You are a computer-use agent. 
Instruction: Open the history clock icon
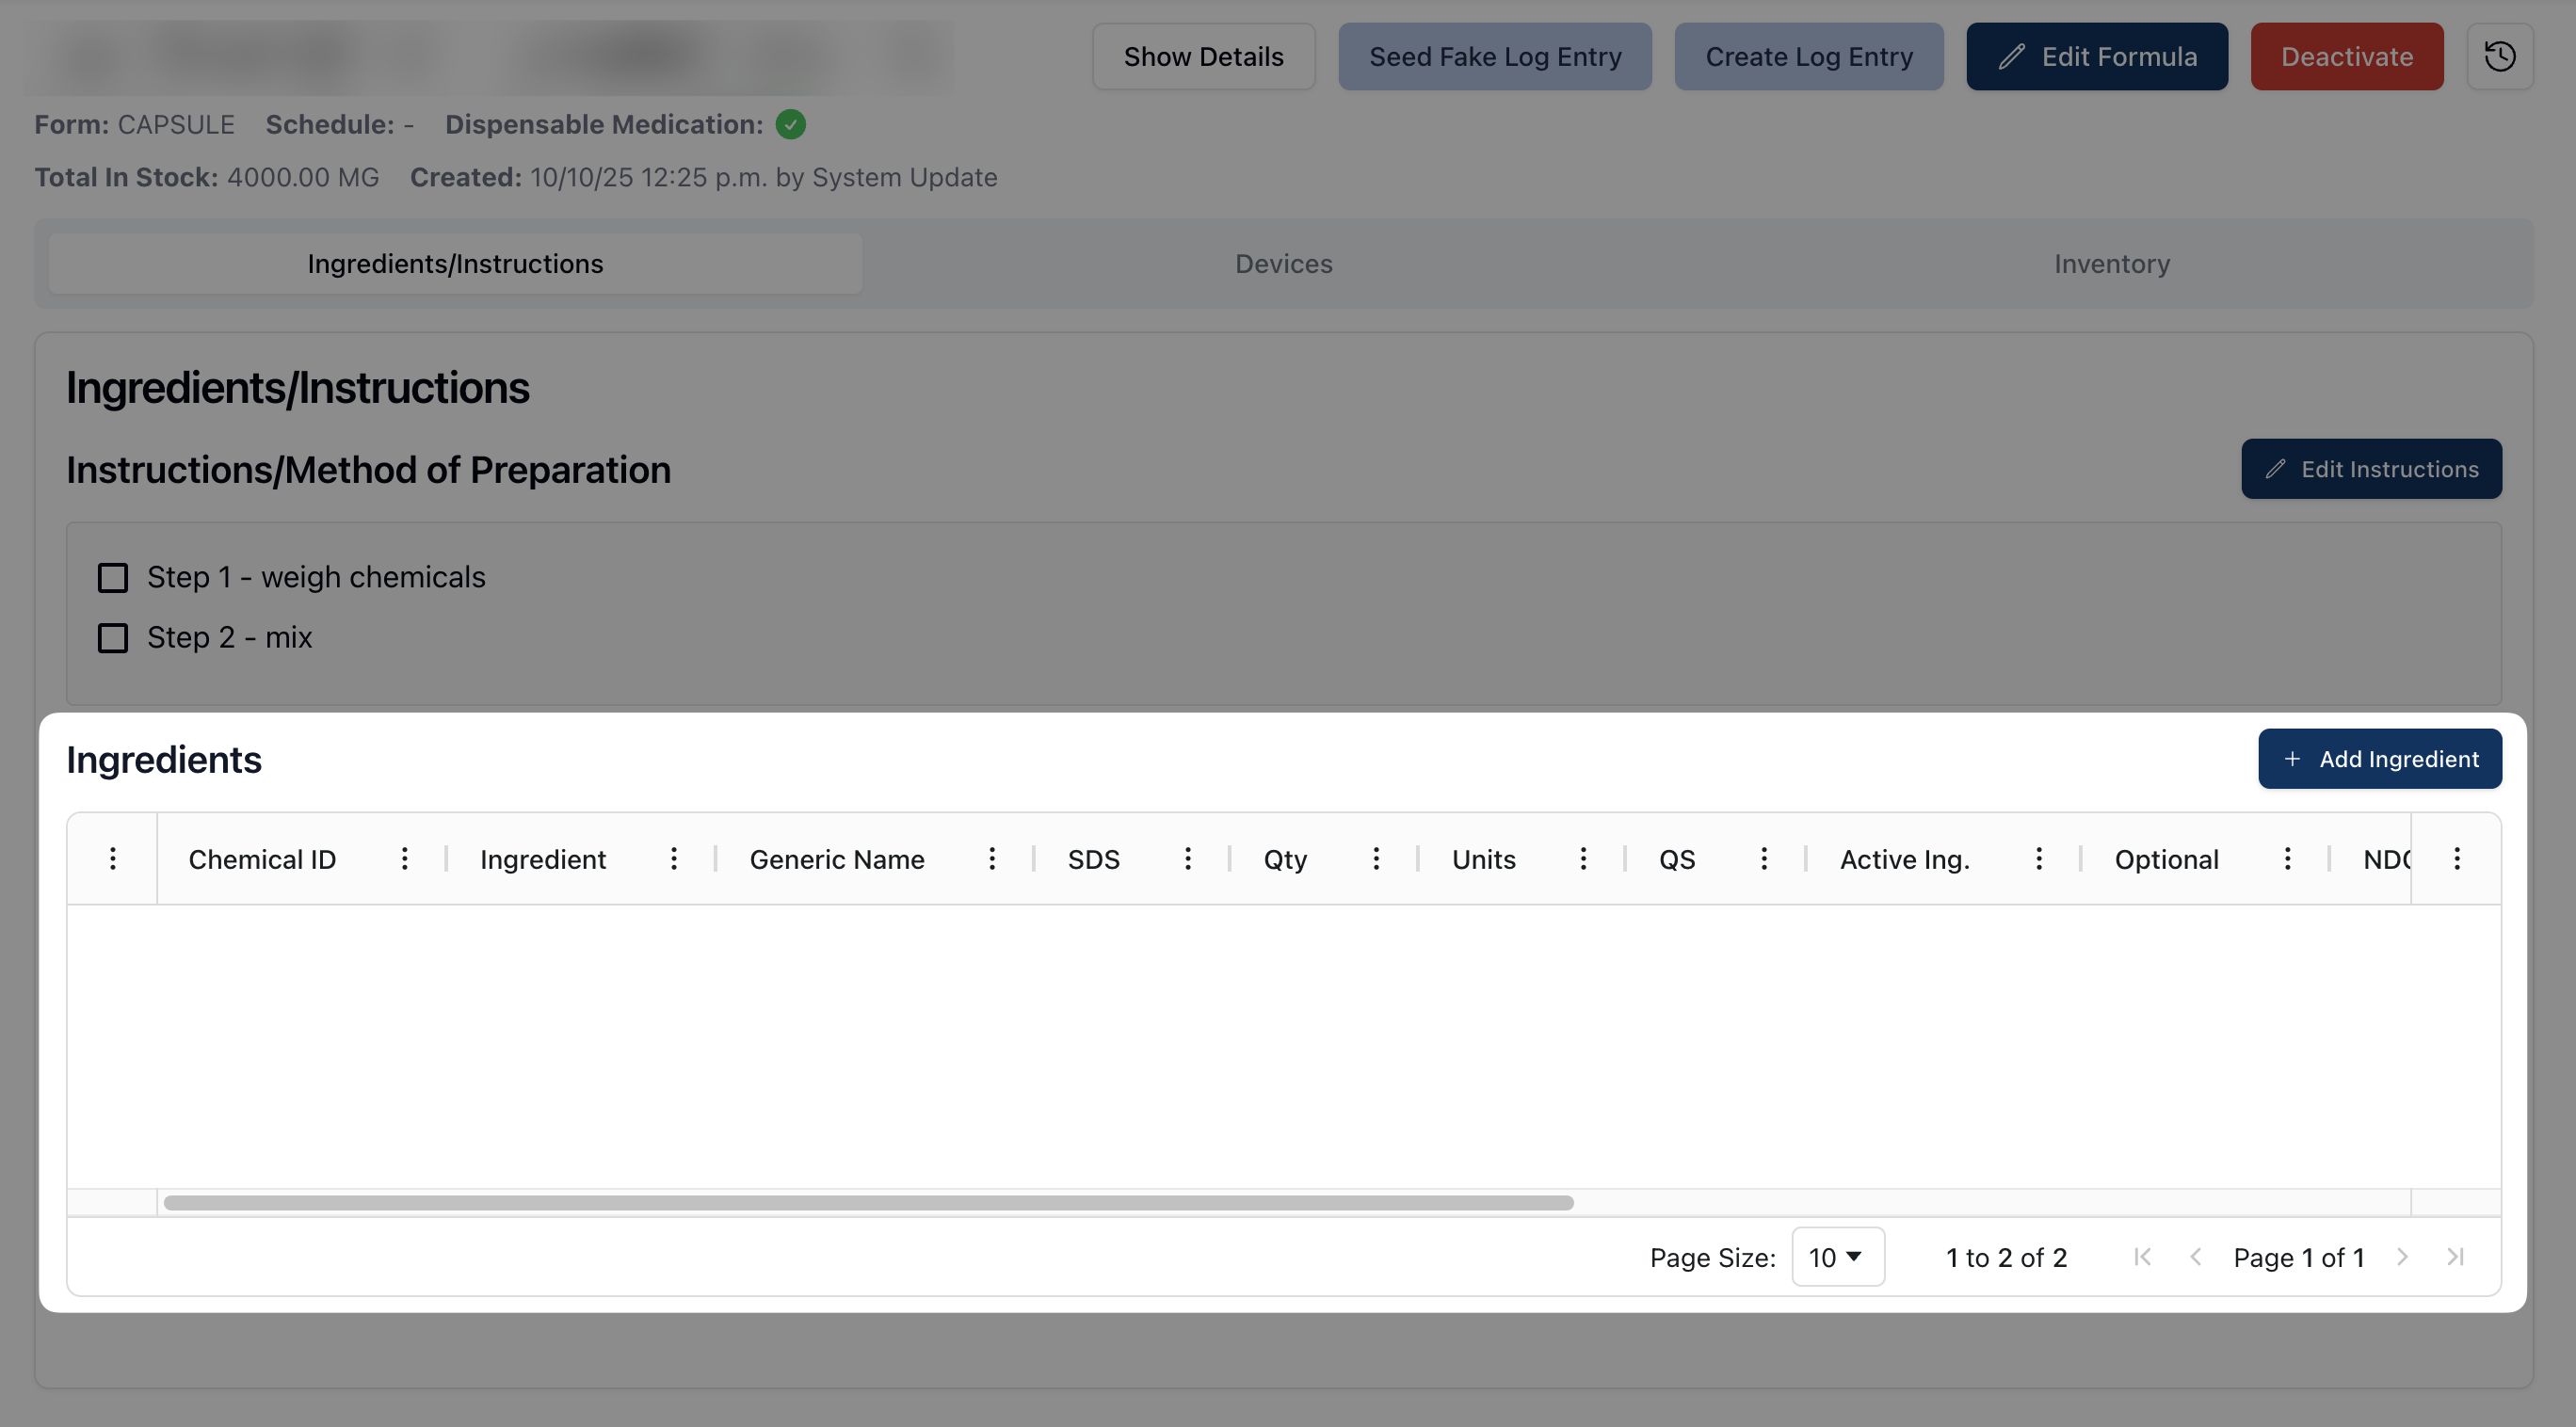(x=2499, y=57)
